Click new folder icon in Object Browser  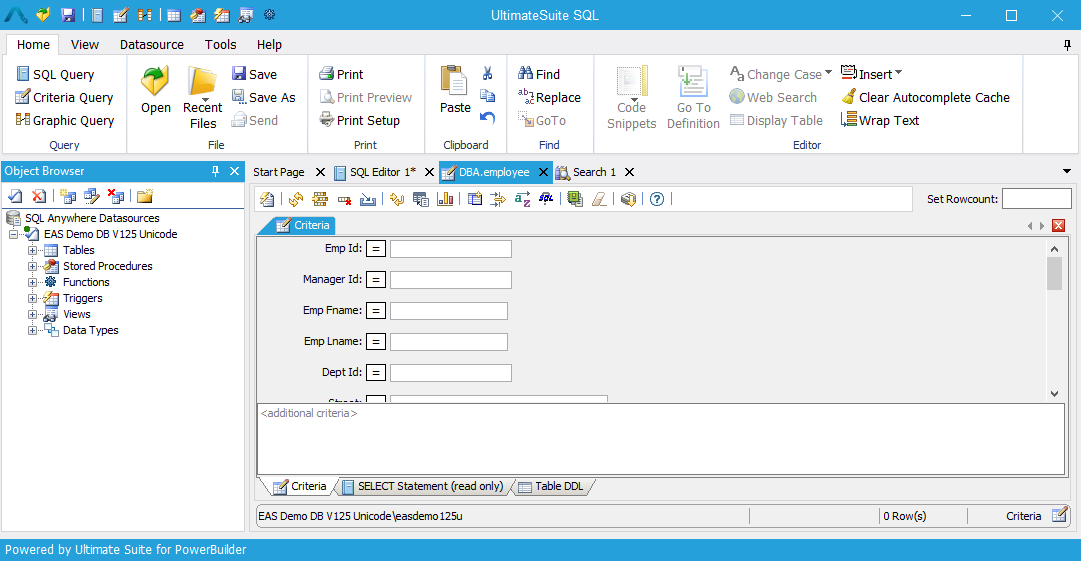coord(145,196)
